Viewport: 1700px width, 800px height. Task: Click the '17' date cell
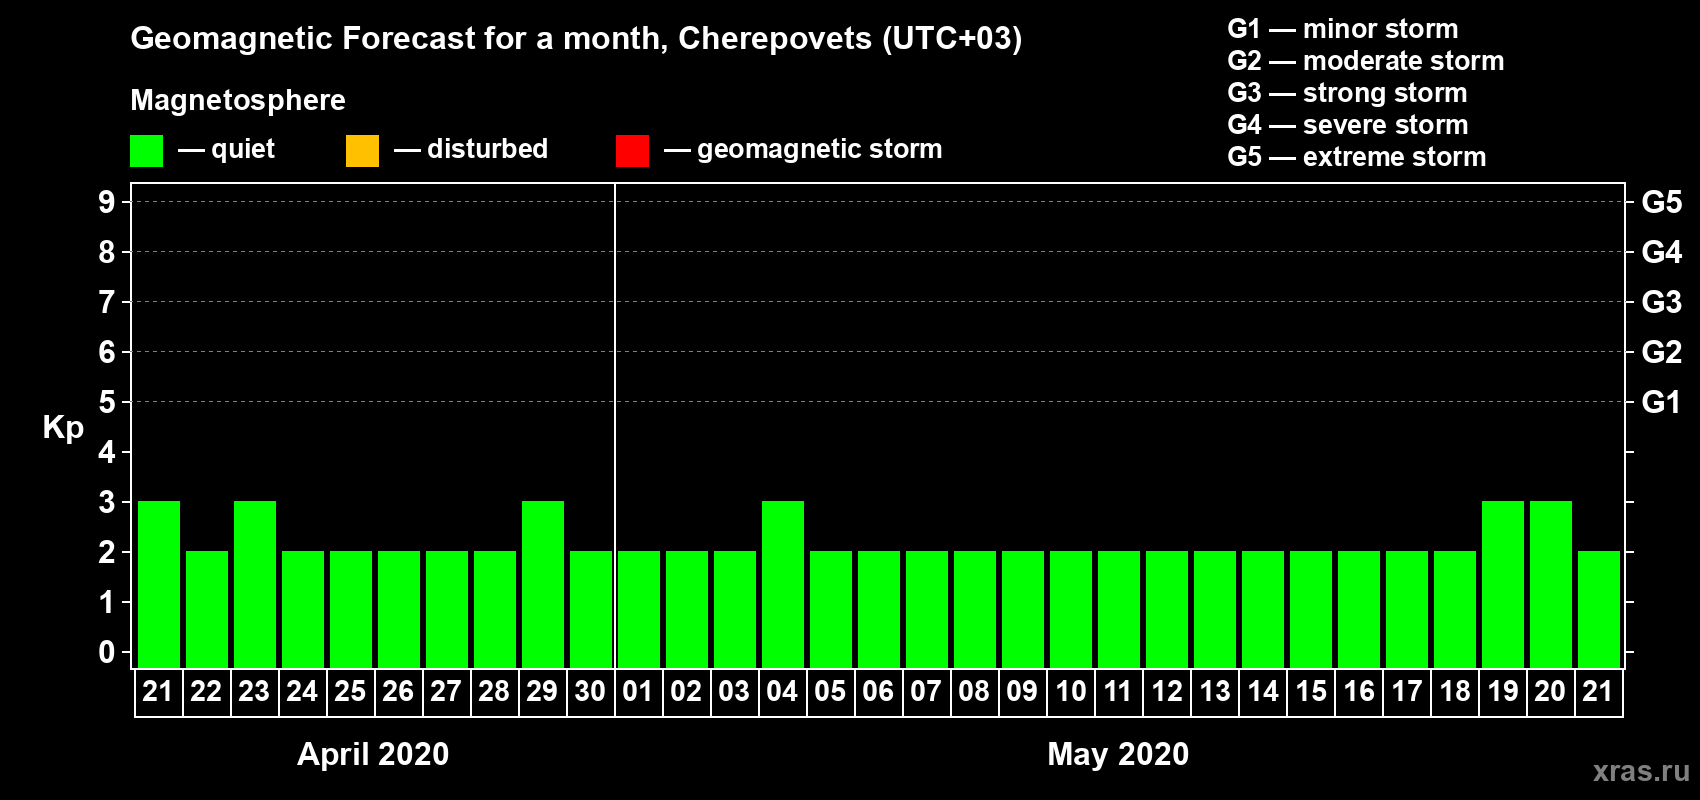pos(1407,692)
